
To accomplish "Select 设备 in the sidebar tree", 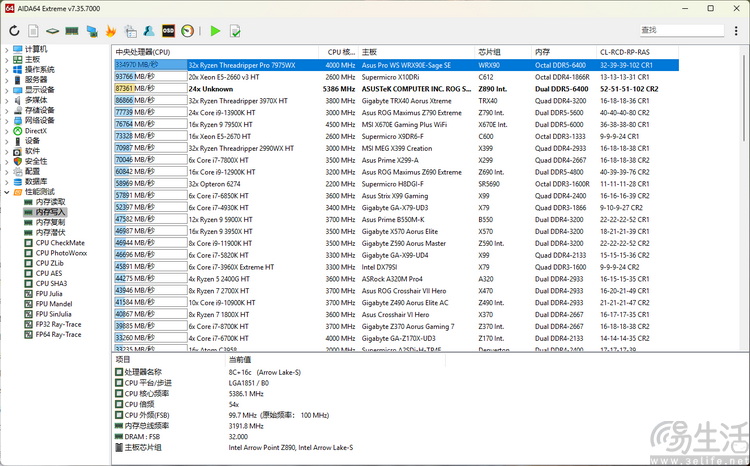I will click(32, 141).
